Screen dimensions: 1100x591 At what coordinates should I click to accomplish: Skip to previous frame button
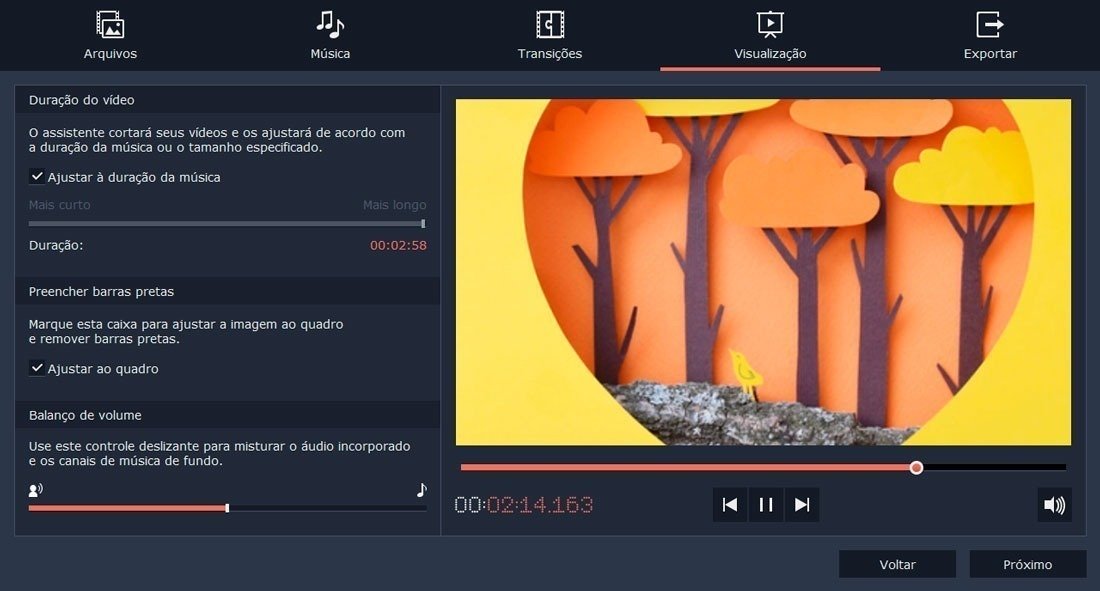tap(730, 505)
